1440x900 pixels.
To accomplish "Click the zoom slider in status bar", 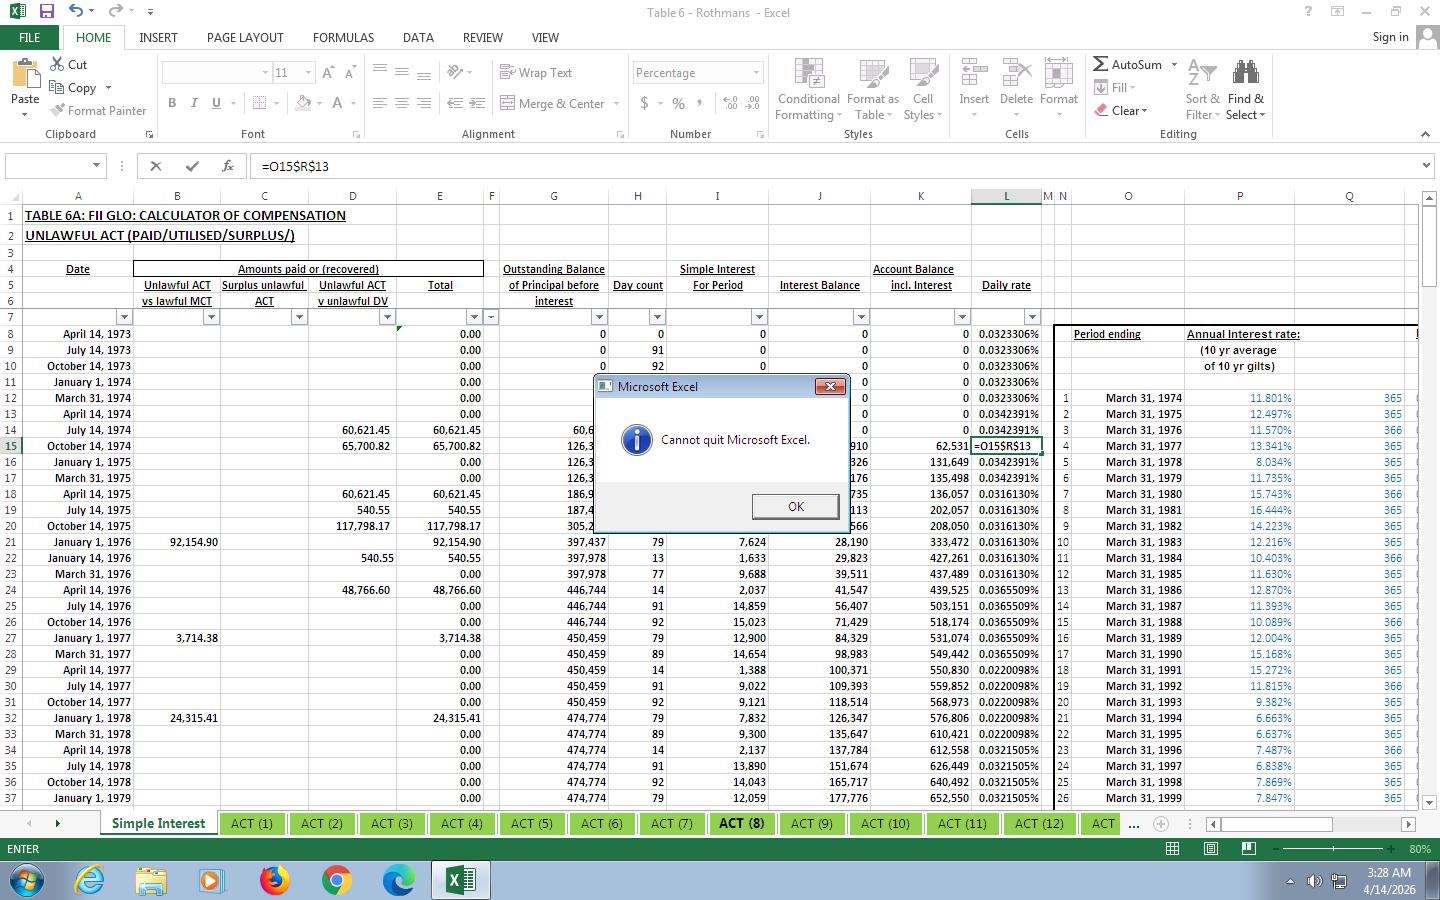I will 1333,849.
